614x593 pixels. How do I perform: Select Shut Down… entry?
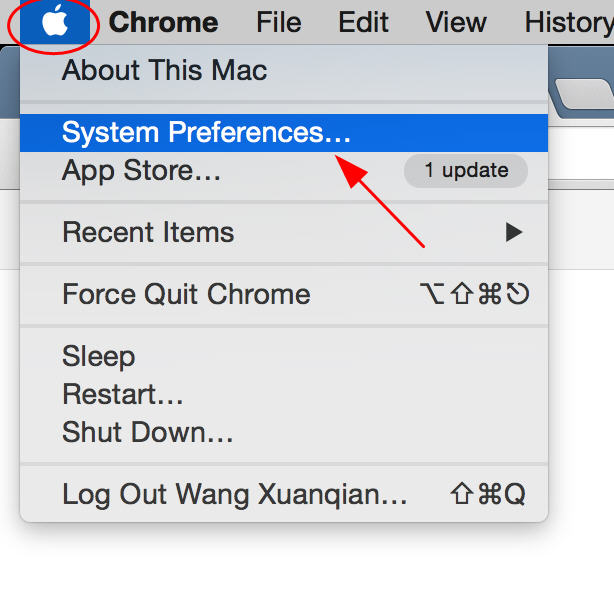click(284, 432)
